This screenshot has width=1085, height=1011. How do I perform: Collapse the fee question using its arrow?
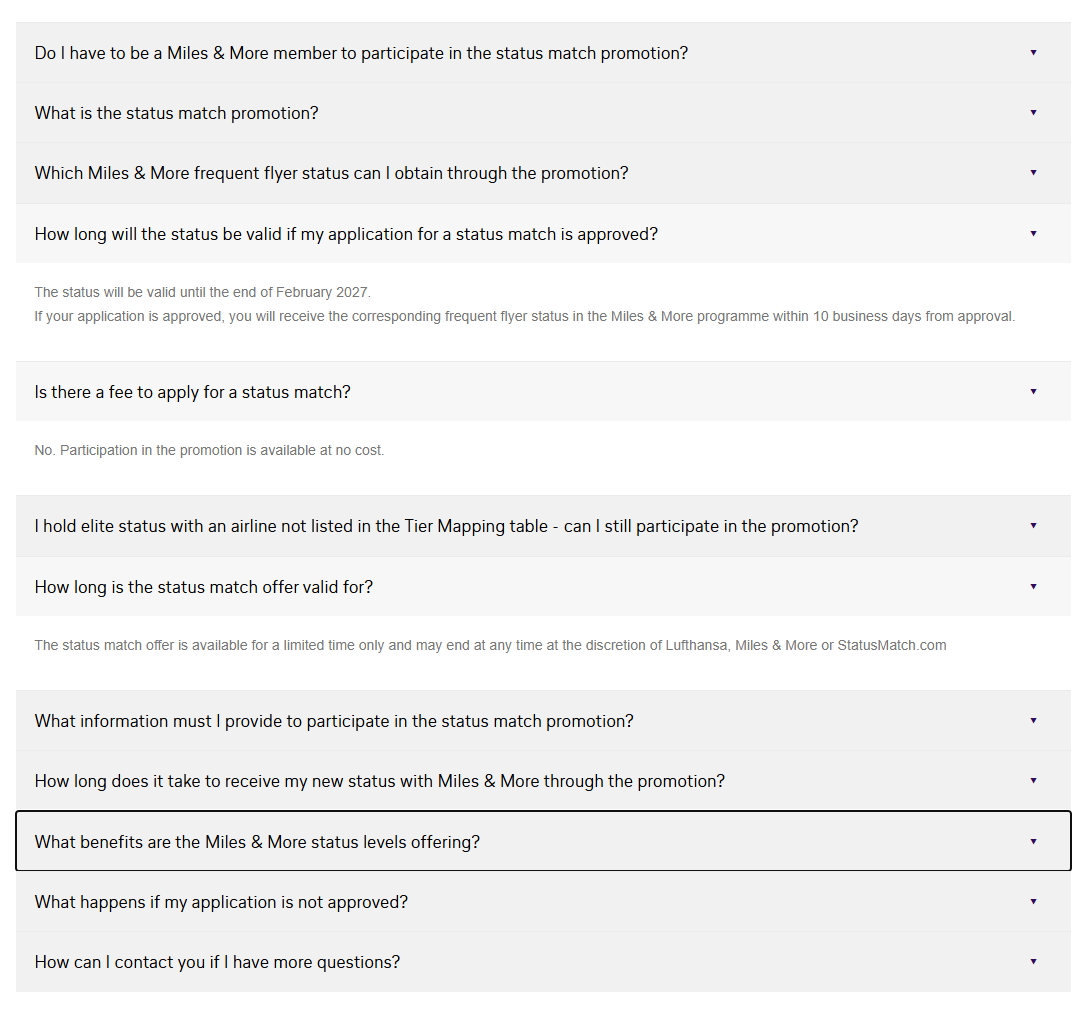coord(1033,391)
